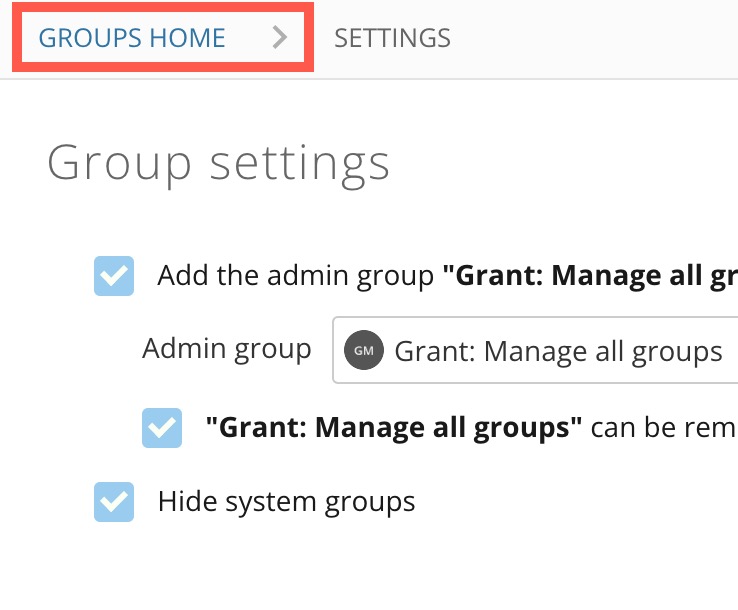Click the Admin group field label
Screen dimensions: 738x610
227,349
